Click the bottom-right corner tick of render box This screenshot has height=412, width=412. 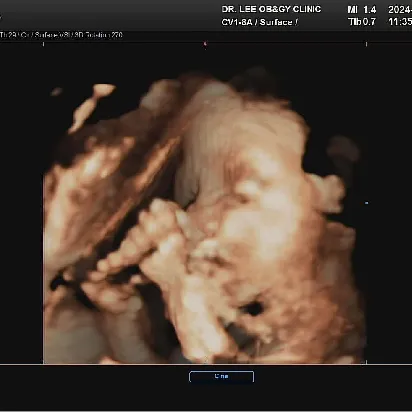tap(366, 362)
